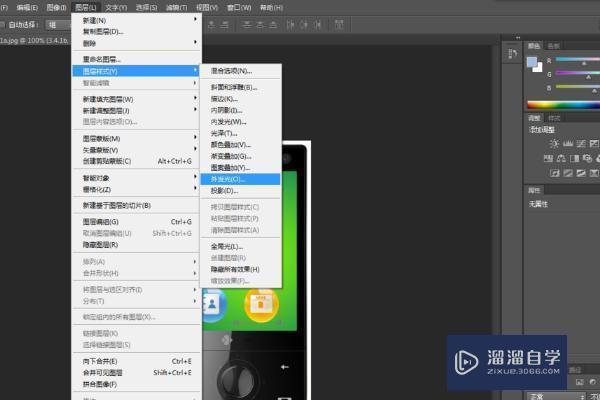Viewport: 600px width, 400px height.
Task: Expand the 矢量蒙版(V) submenu arrow
Action: pyautogui.click(x=195, y=149)
